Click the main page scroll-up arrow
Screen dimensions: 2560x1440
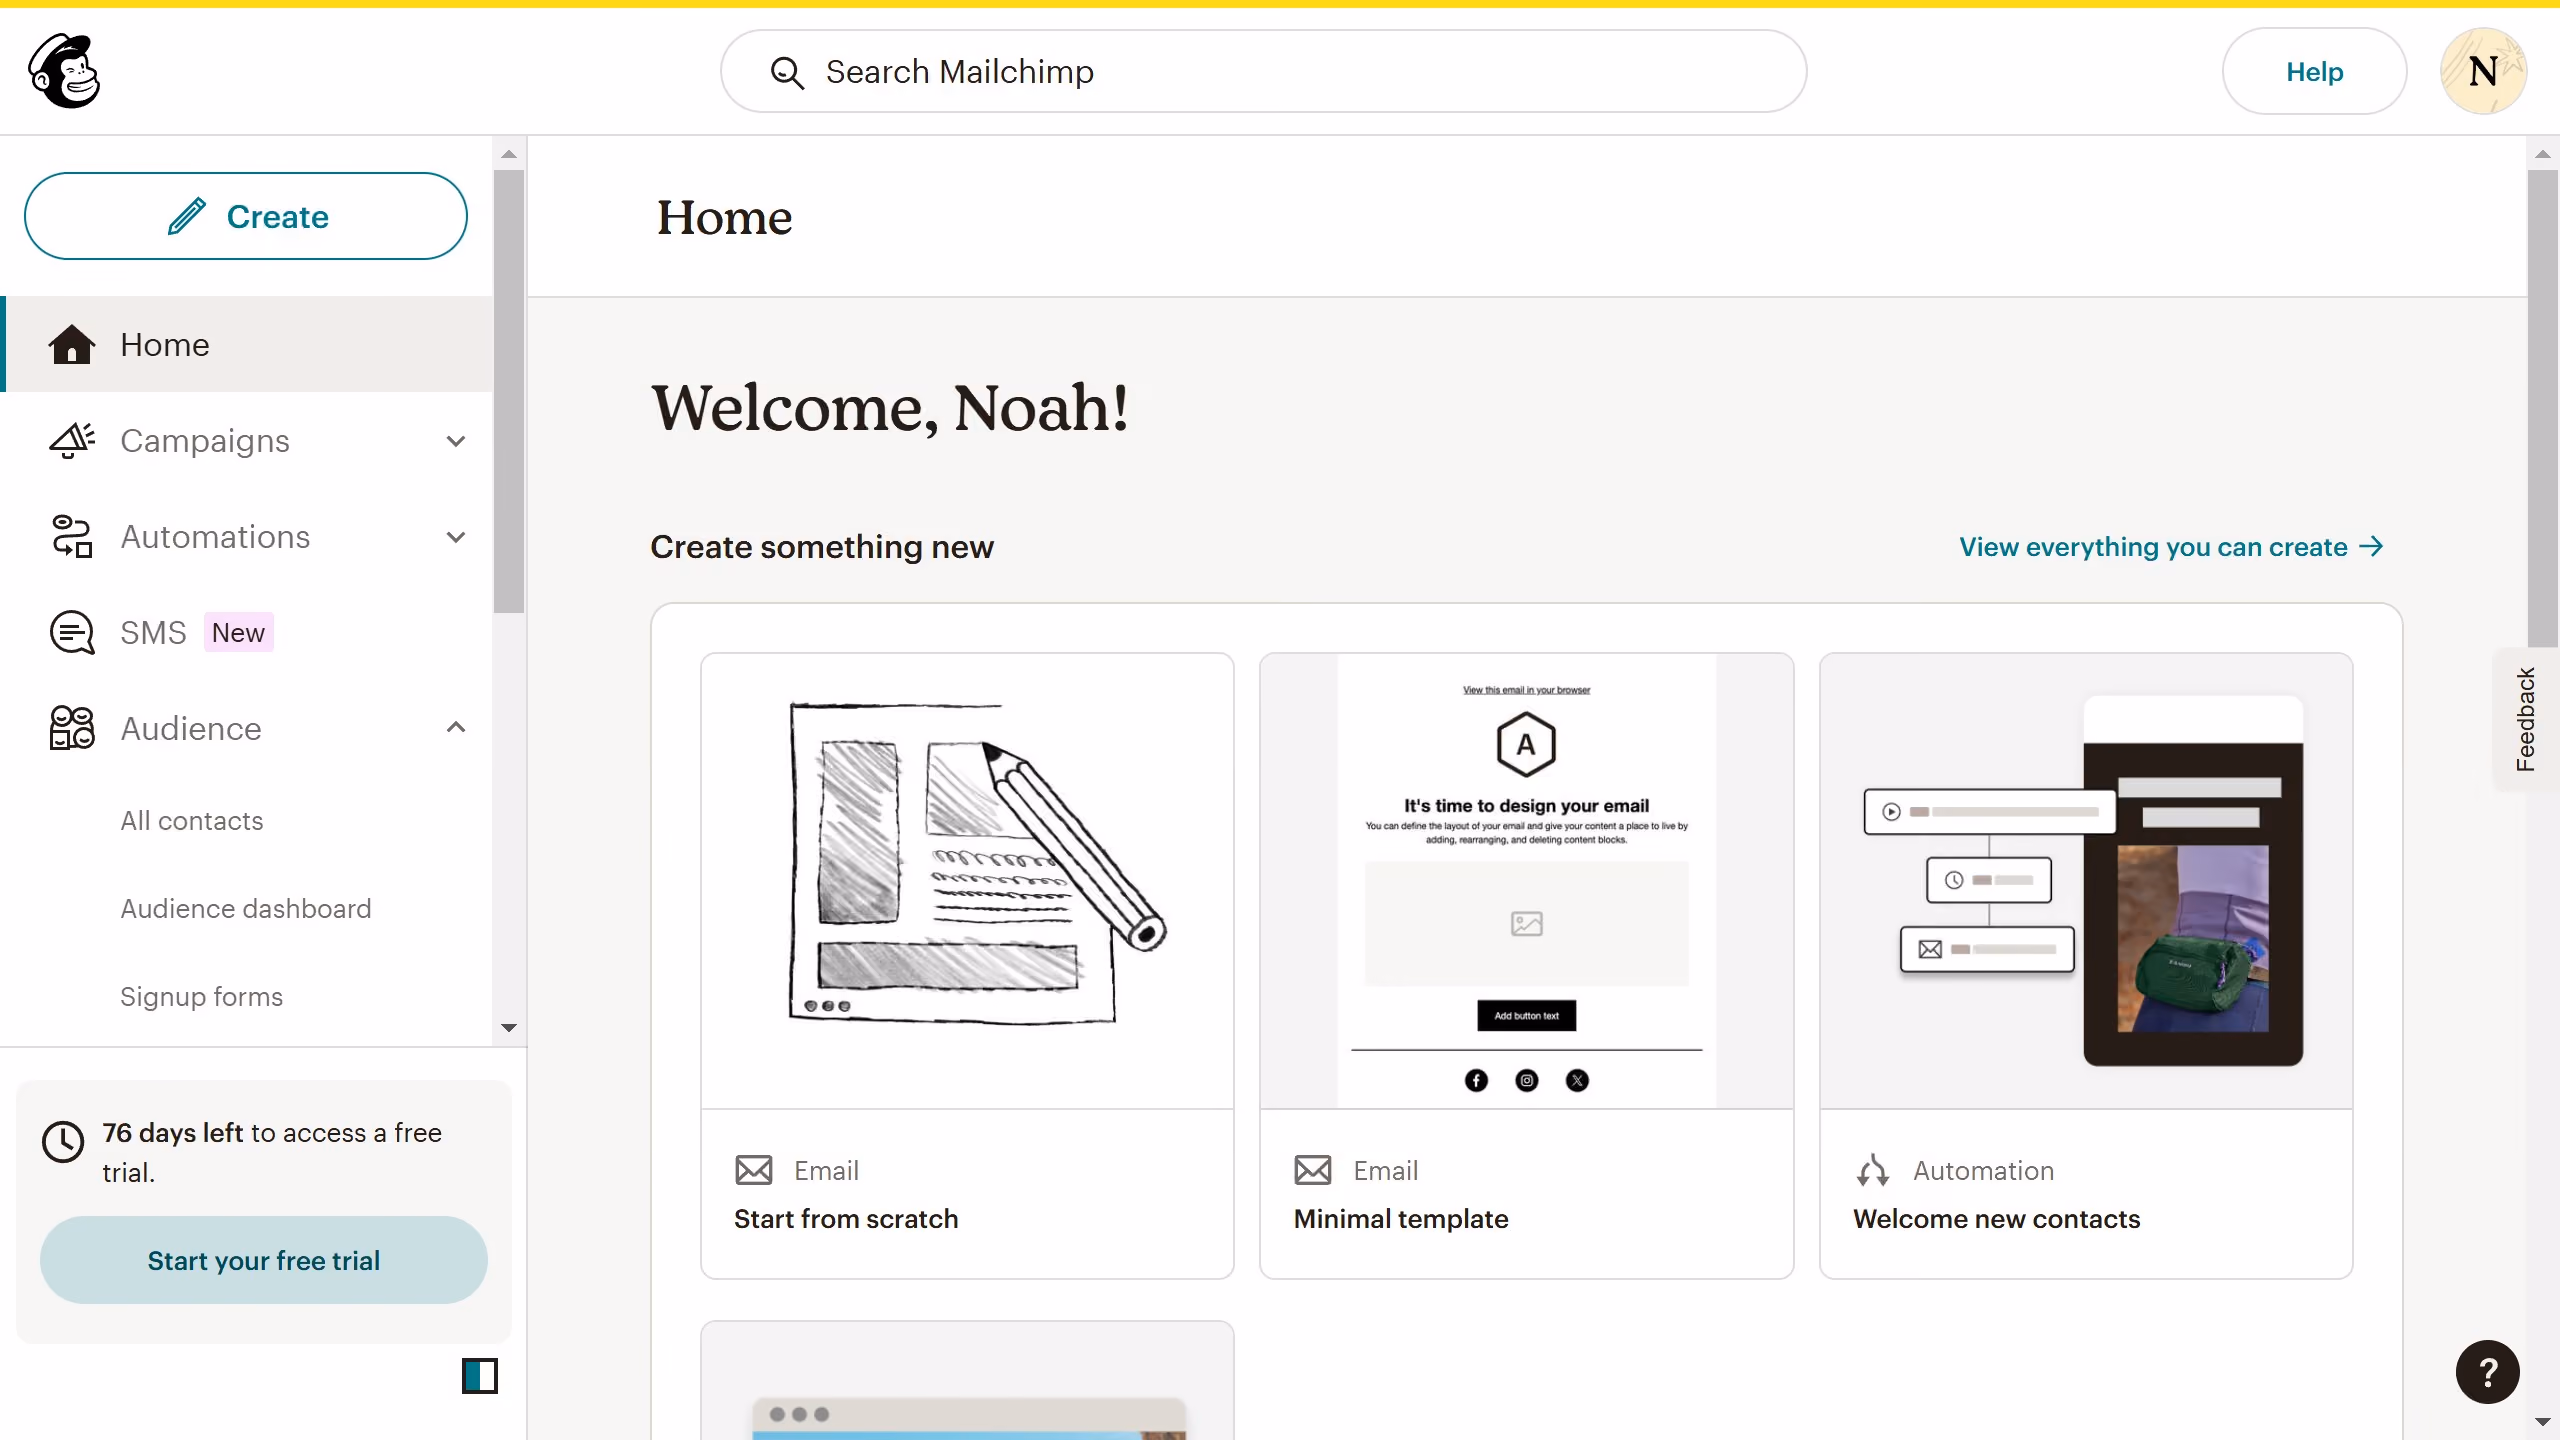coord(2543,154)
